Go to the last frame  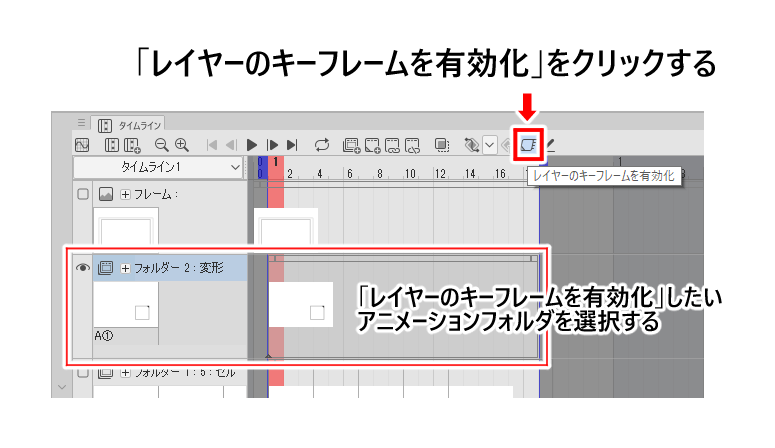coord(292,145)
